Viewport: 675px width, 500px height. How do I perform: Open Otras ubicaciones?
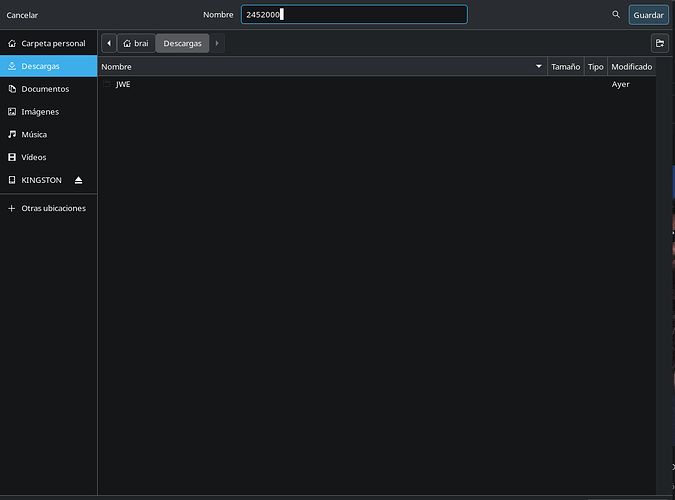pos(53,208)
